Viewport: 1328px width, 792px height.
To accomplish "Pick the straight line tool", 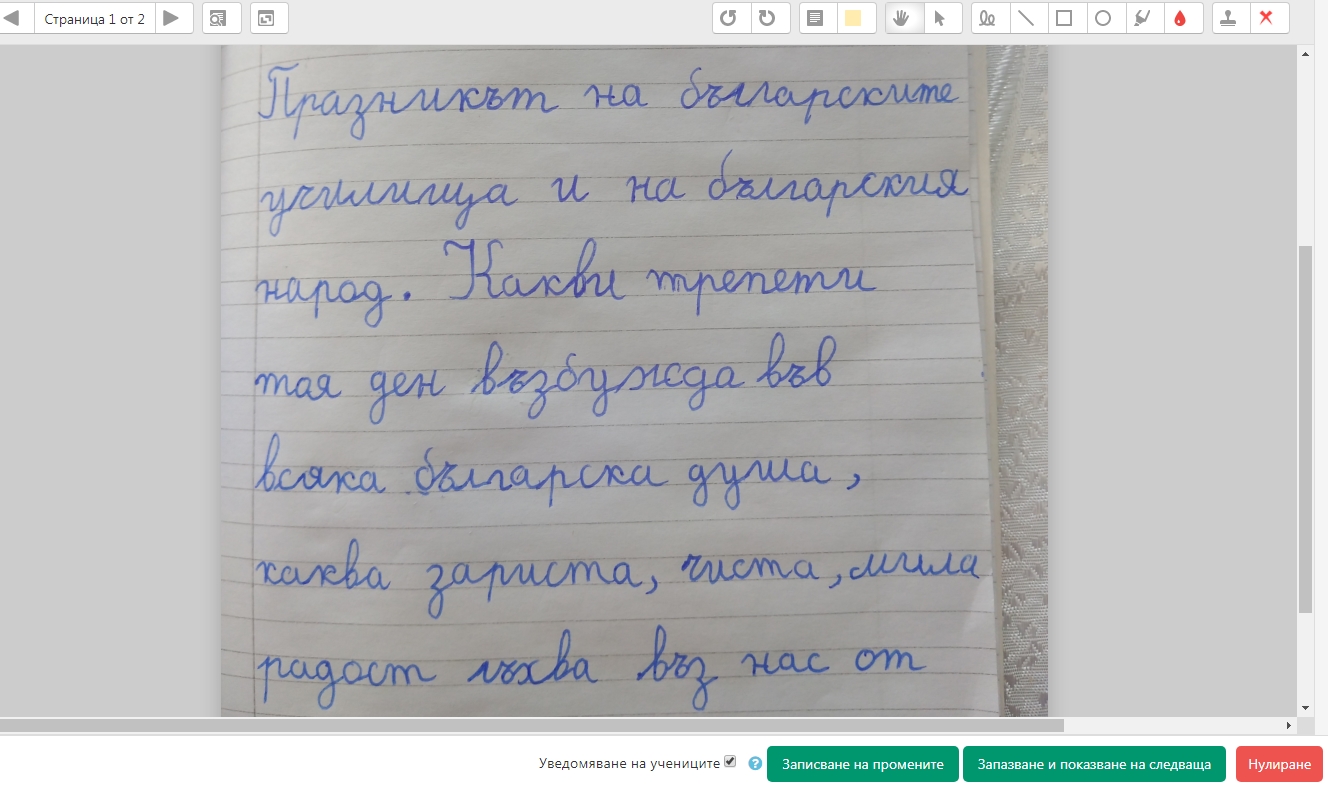I will click(x=1026, y=18).
